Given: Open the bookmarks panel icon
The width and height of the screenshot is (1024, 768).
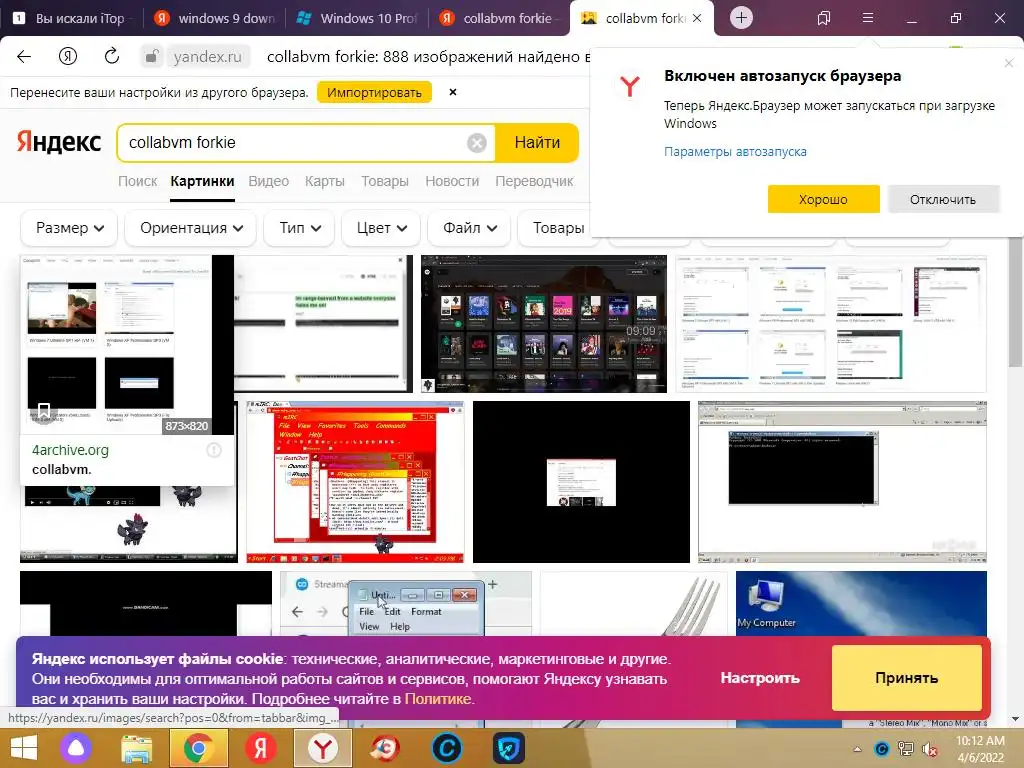Looking at the screenshot, I should (x=824, y=18).
